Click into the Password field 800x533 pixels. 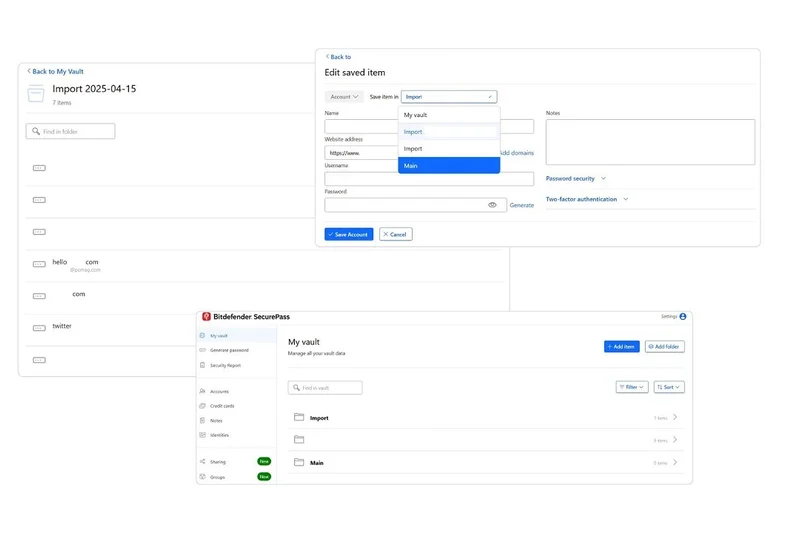click(x=415, y=205)
